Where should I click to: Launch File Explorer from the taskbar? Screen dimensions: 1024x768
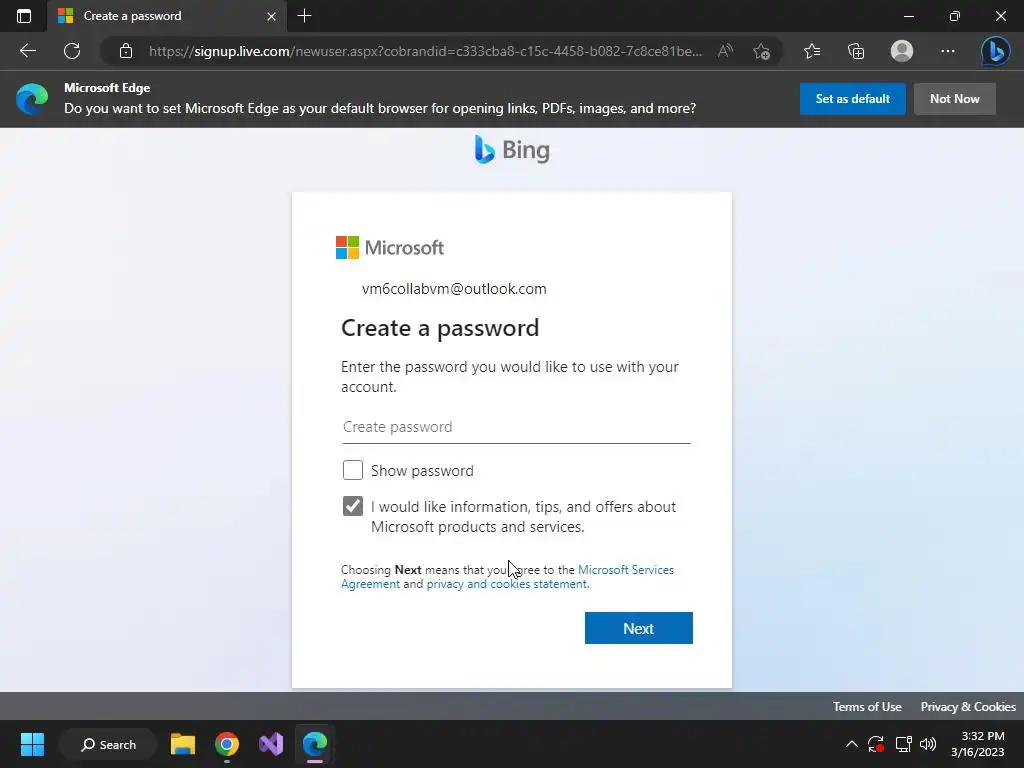[183, 744]
